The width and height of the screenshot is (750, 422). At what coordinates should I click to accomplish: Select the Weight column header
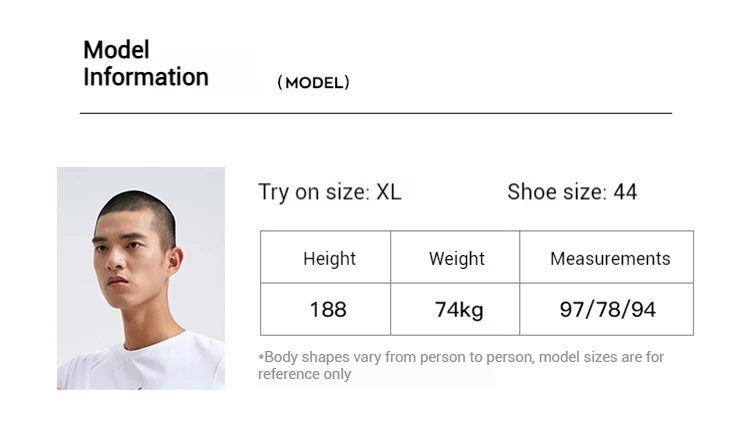click(x=455, y=257)
